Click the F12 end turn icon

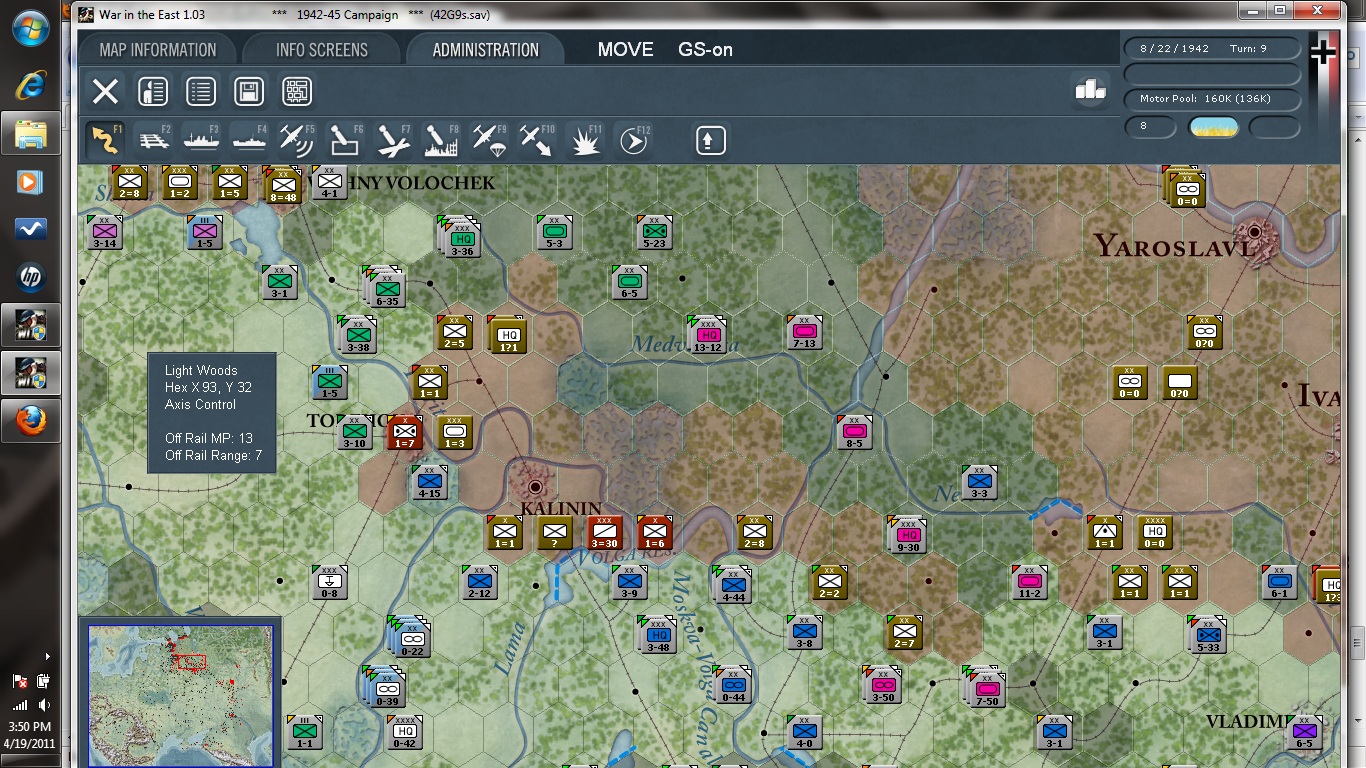(x=633, y=140)
